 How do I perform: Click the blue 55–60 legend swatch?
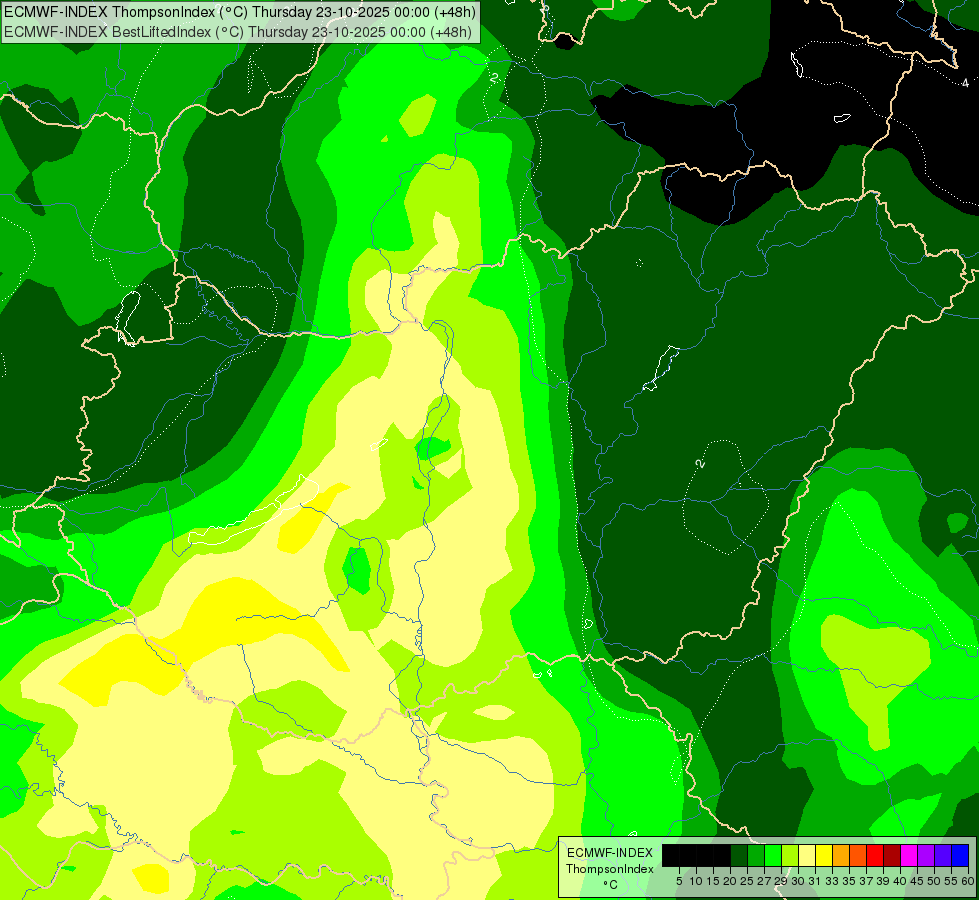[960, 856]
